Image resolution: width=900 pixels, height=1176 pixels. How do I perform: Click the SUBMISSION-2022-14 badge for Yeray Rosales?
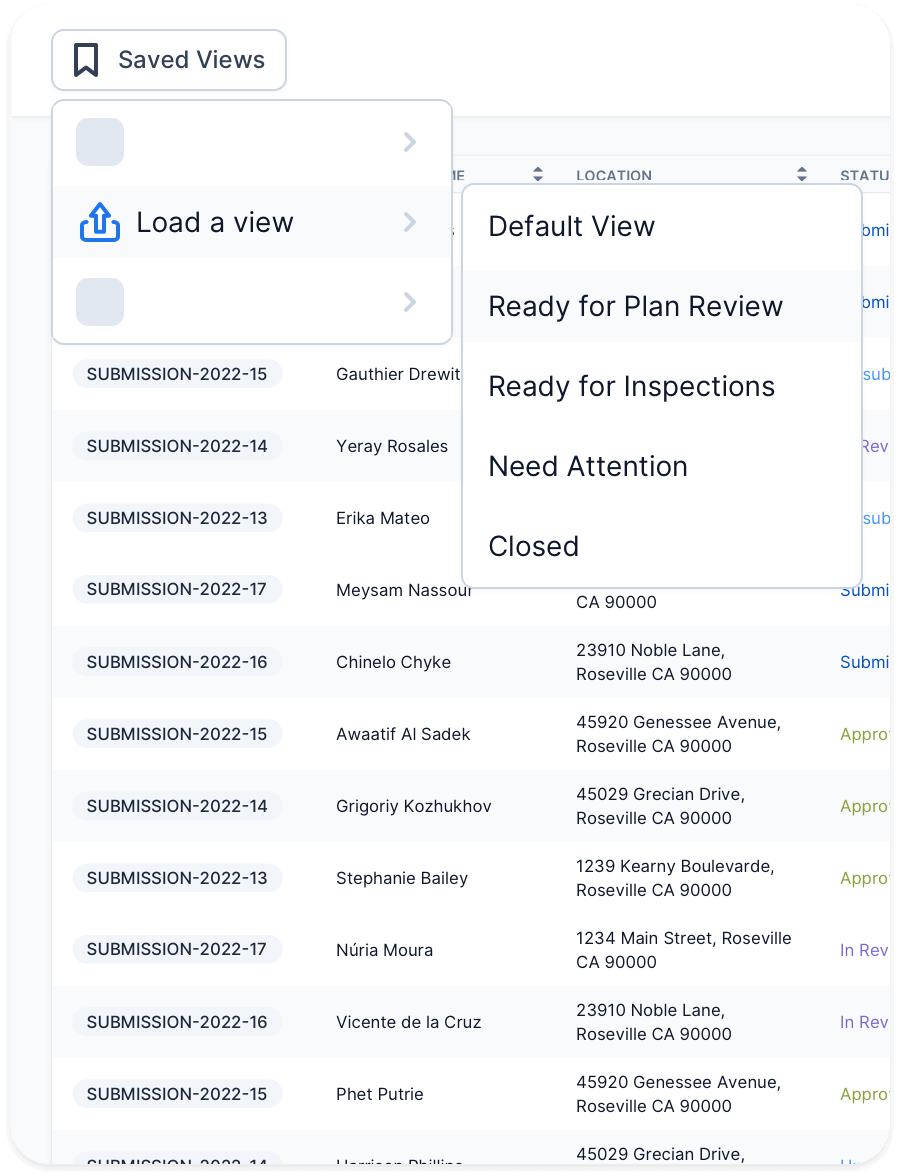[x=177, y=445]
